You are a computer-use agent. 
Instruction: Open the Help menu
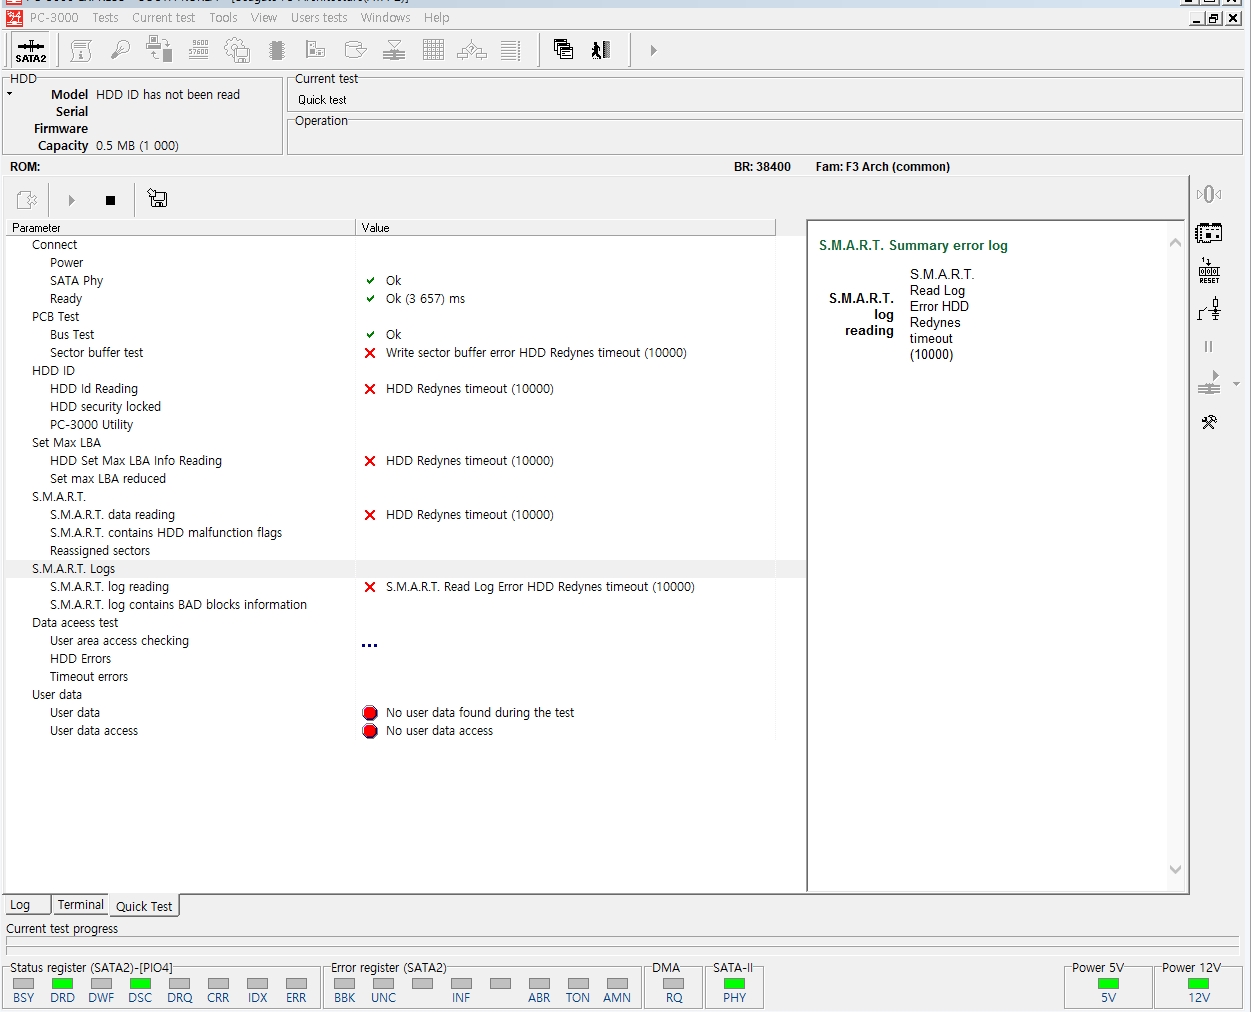point(436,17)
